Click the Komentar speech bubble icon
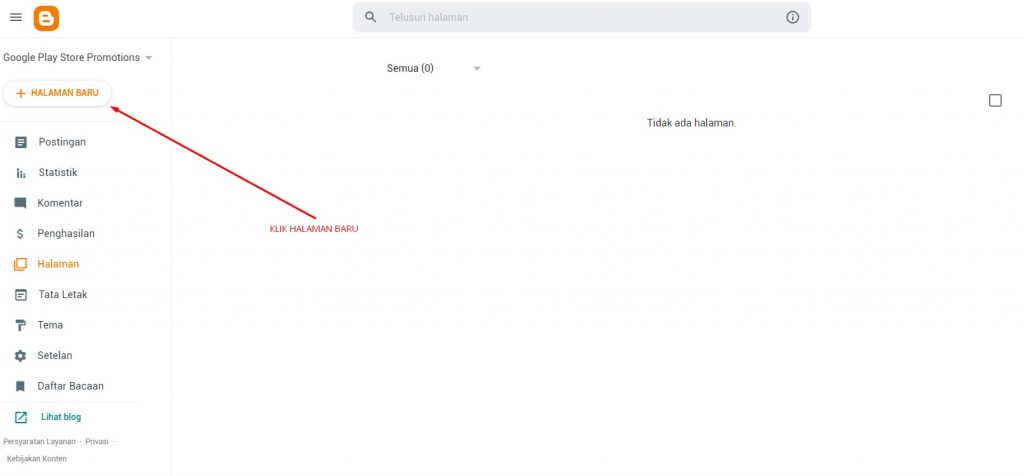This screenshot has width=1024, height=476. pyautogui.click(x=21, y=203)
